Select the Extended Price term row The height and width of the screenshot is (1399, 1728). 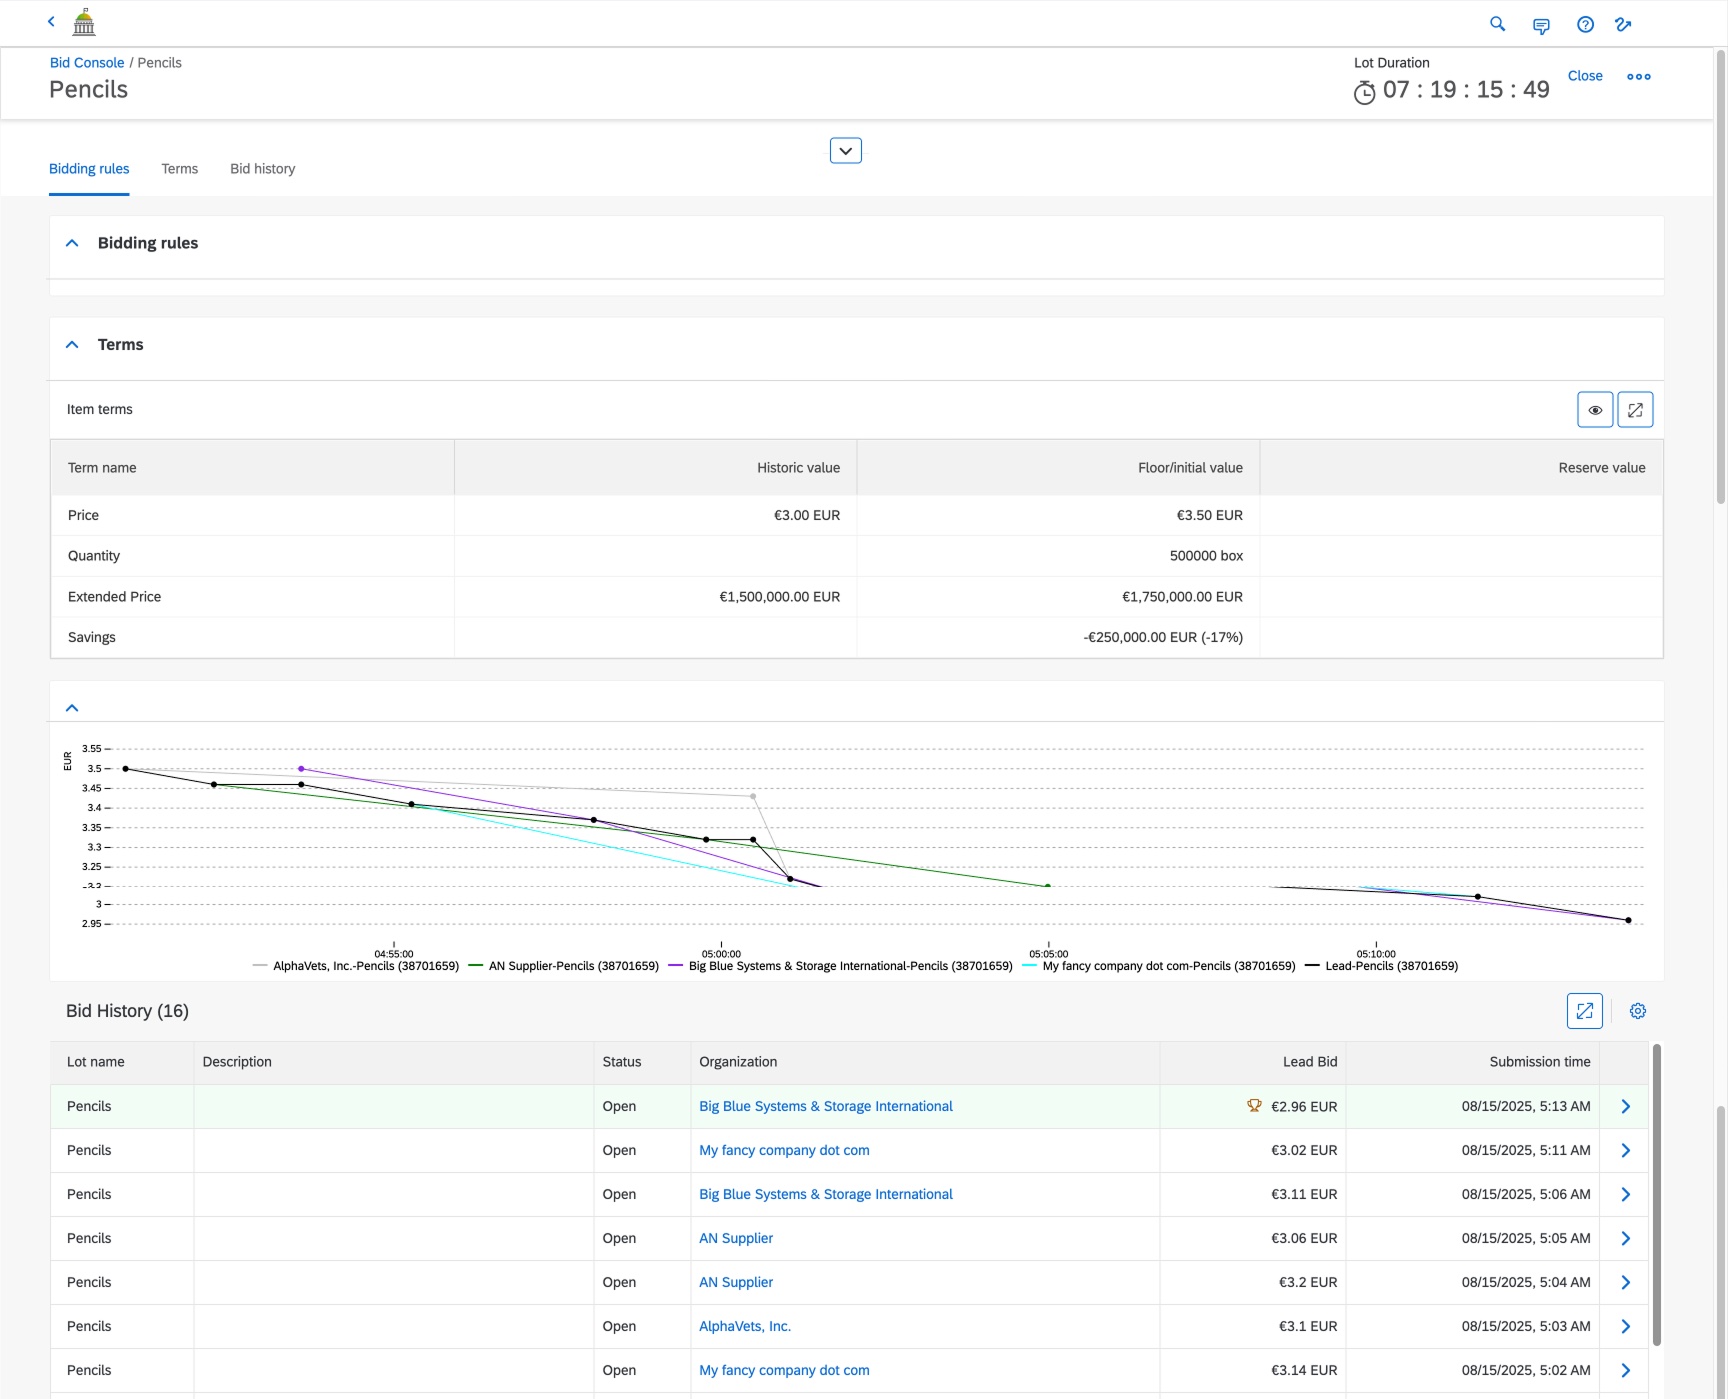tap(857, 597)
